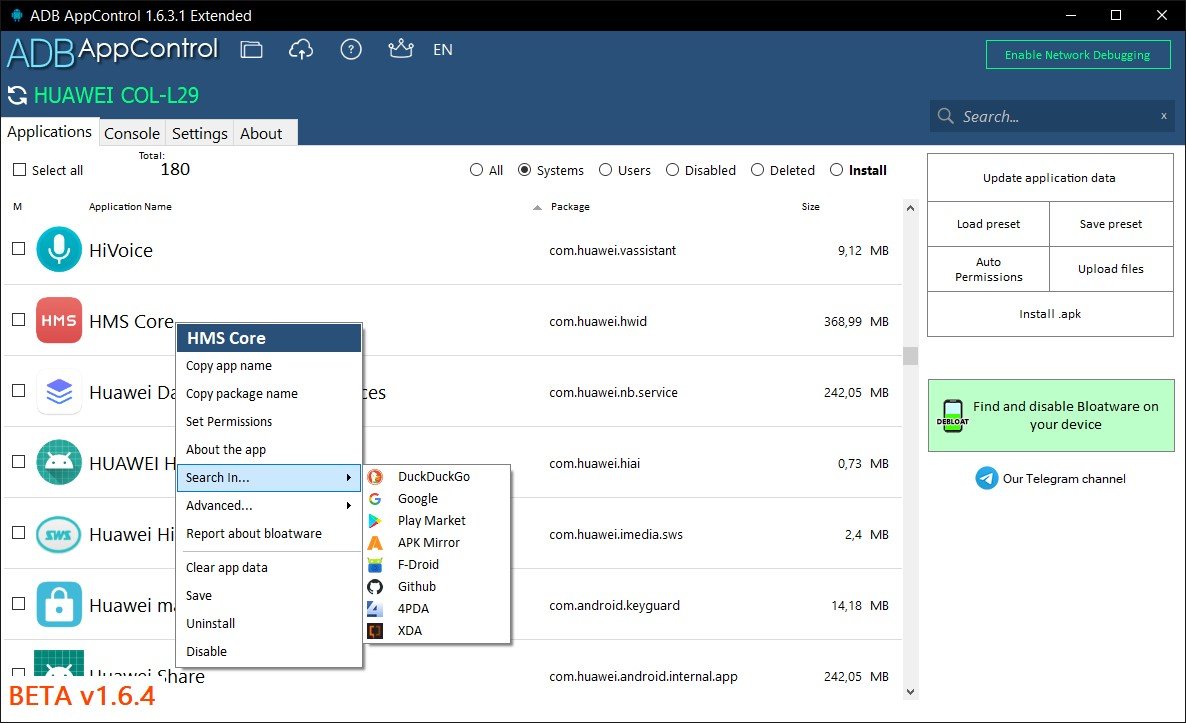
Task: Click the Huawei layers app icon
Action: click(59, 391)
